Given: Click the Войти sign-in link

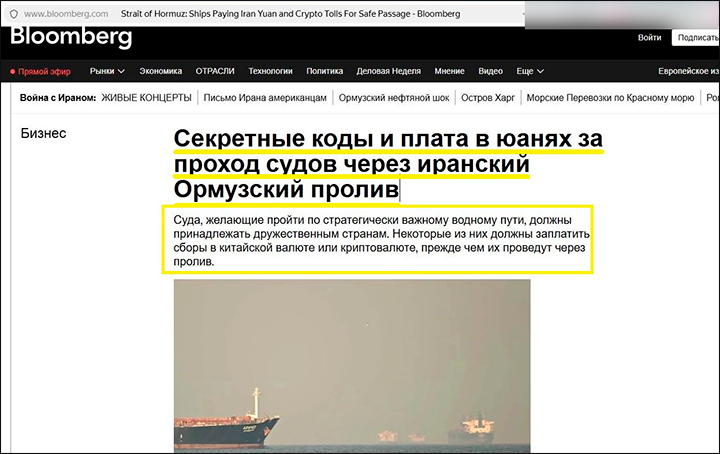Looking at the screenshot, I should click(x=649, y=38).
